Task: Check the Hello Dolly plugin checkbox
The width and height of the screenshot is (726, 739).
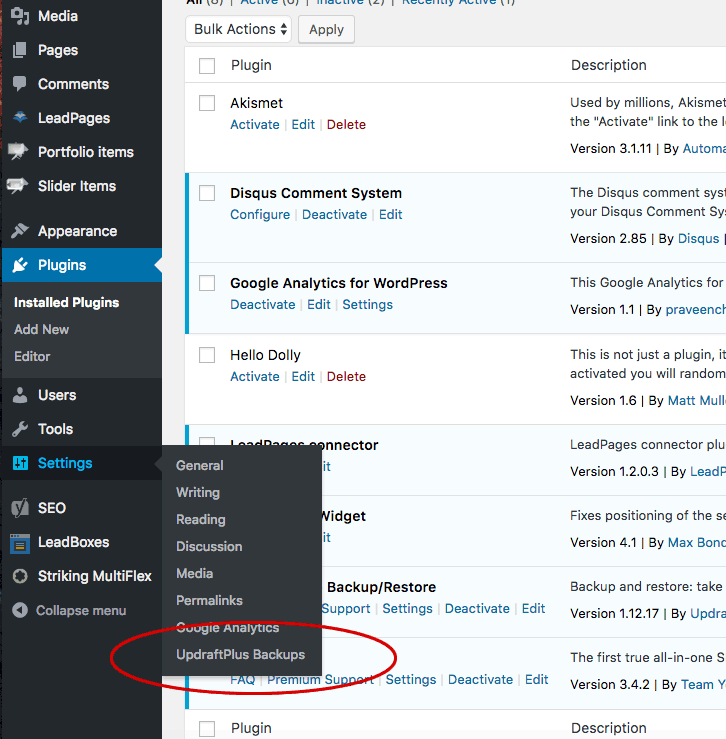Action: (207, 355)
